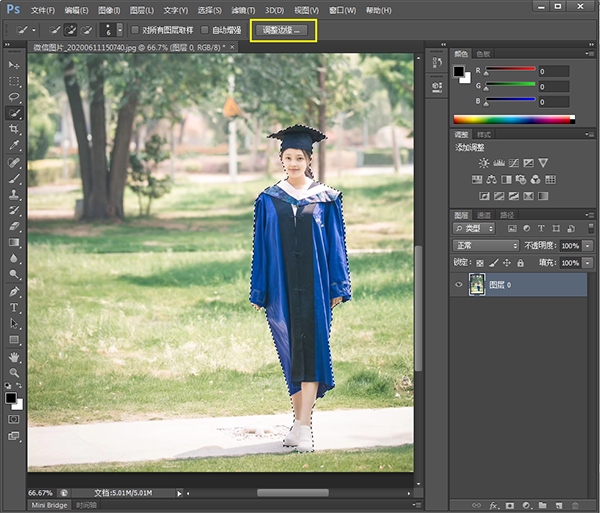Open the brush size picker dropdown

[x=120, y=30]
